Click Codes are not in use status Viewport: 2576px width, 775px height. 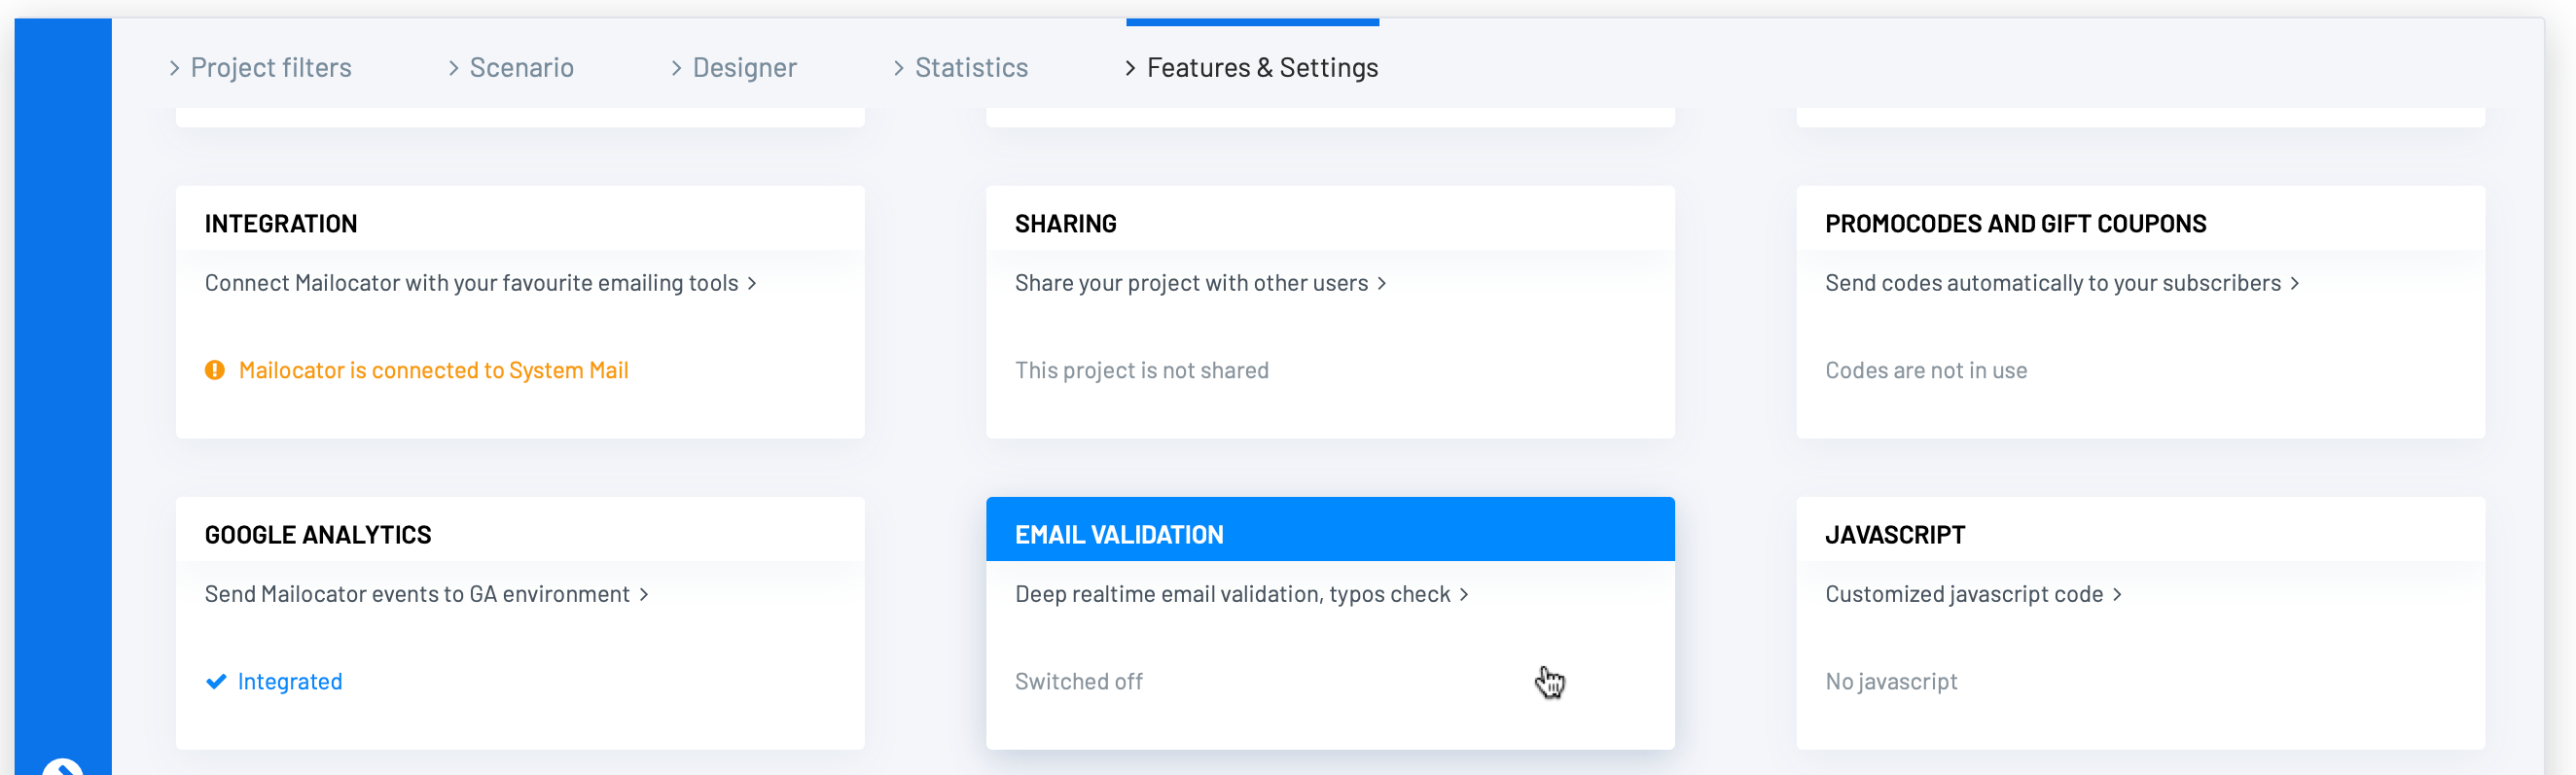[x=1926, y=371]
